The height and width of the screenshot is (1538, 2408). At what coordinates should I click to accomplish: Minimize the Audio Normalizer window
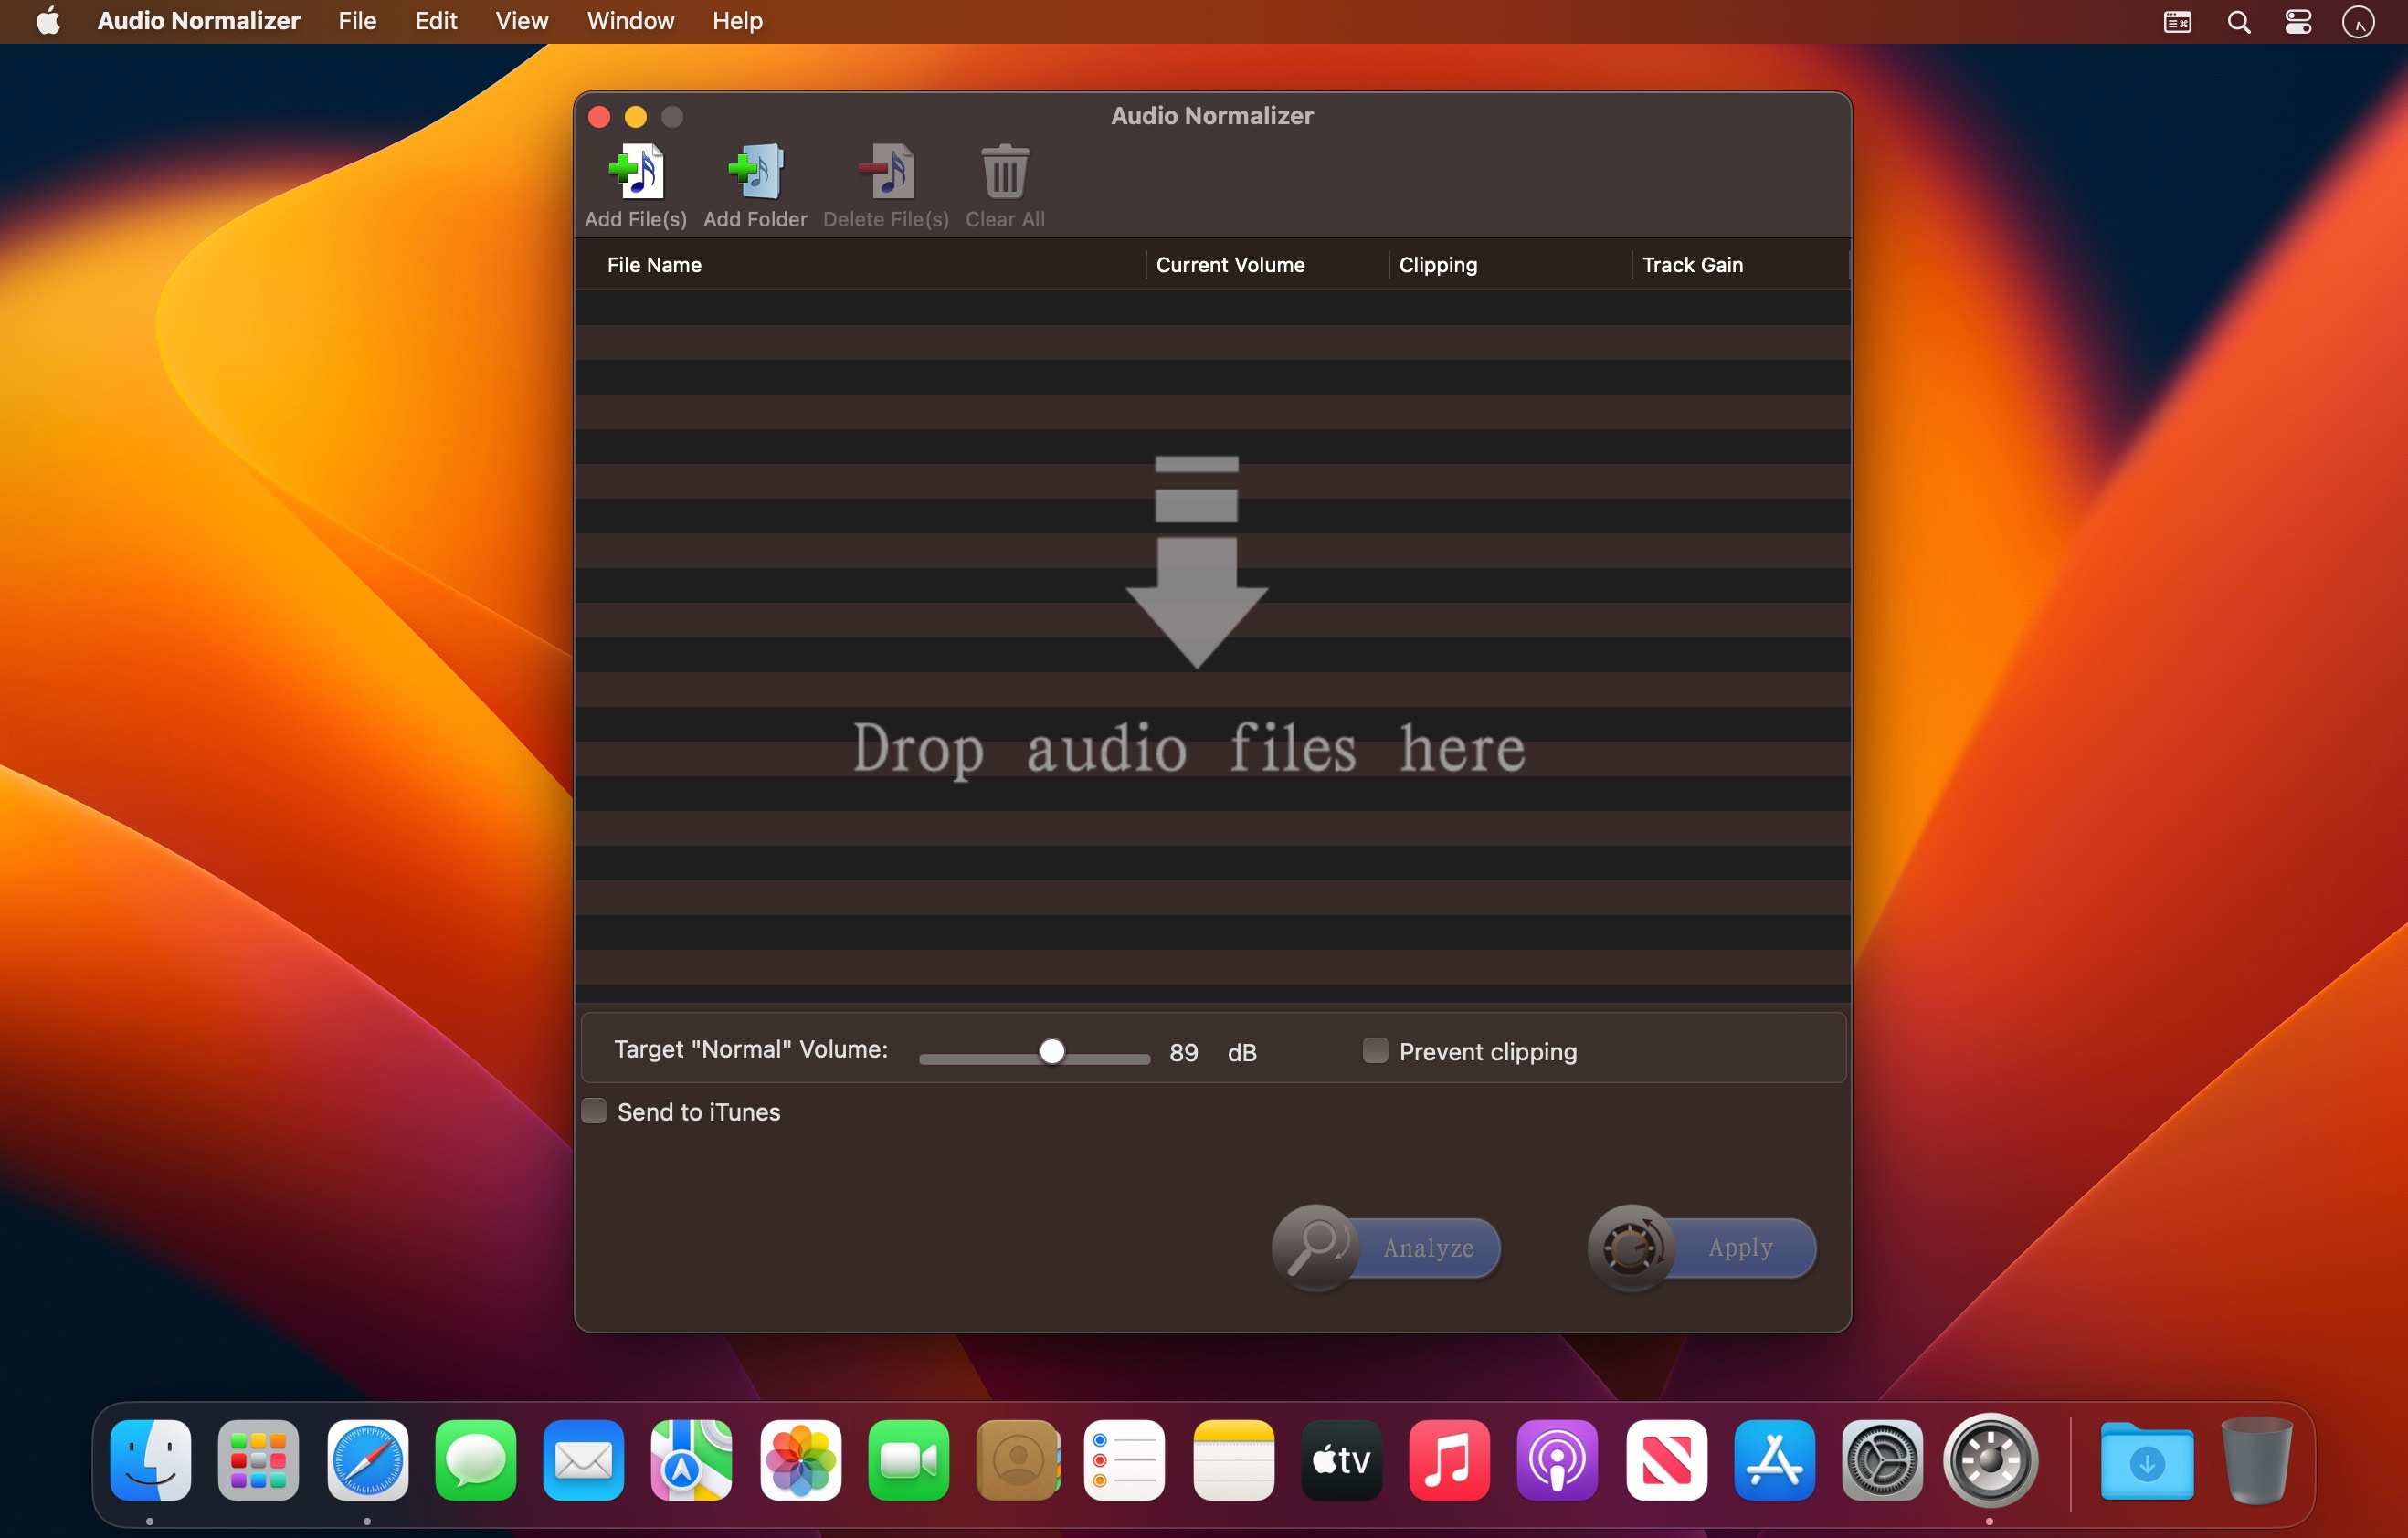tap(636, 117)
